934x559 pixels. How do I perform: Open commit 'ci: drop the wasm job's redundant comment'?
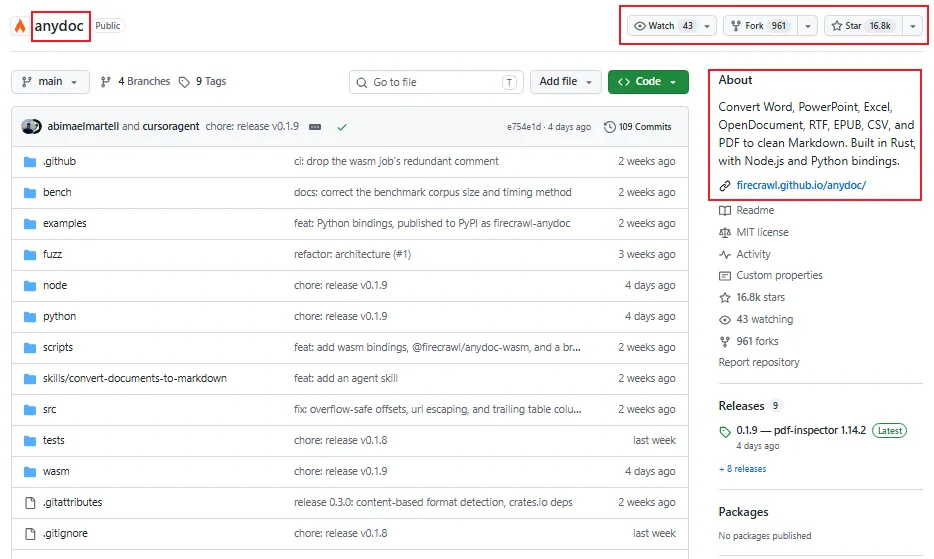coord(396,162)
